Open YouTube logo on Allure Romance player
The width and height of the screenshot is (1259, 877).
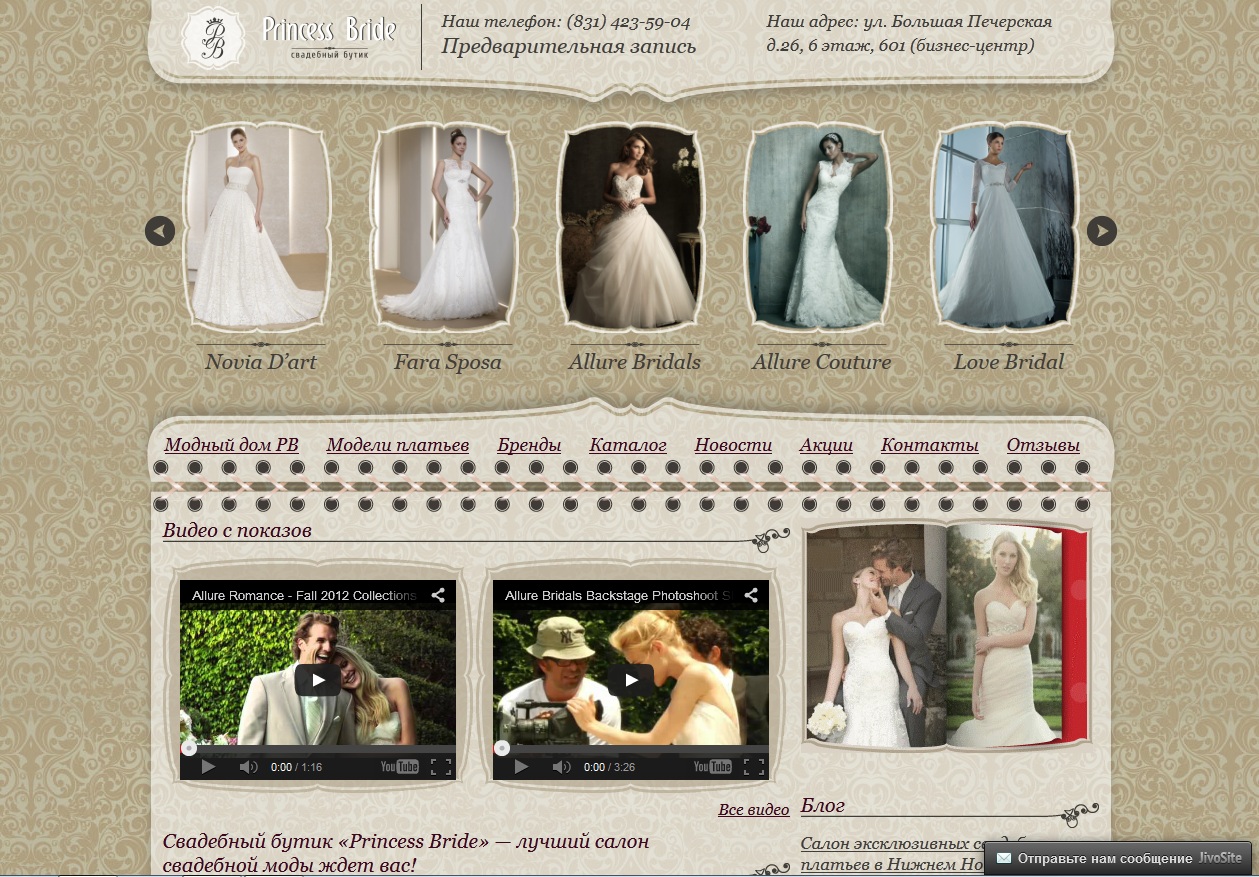pos(400,767)
